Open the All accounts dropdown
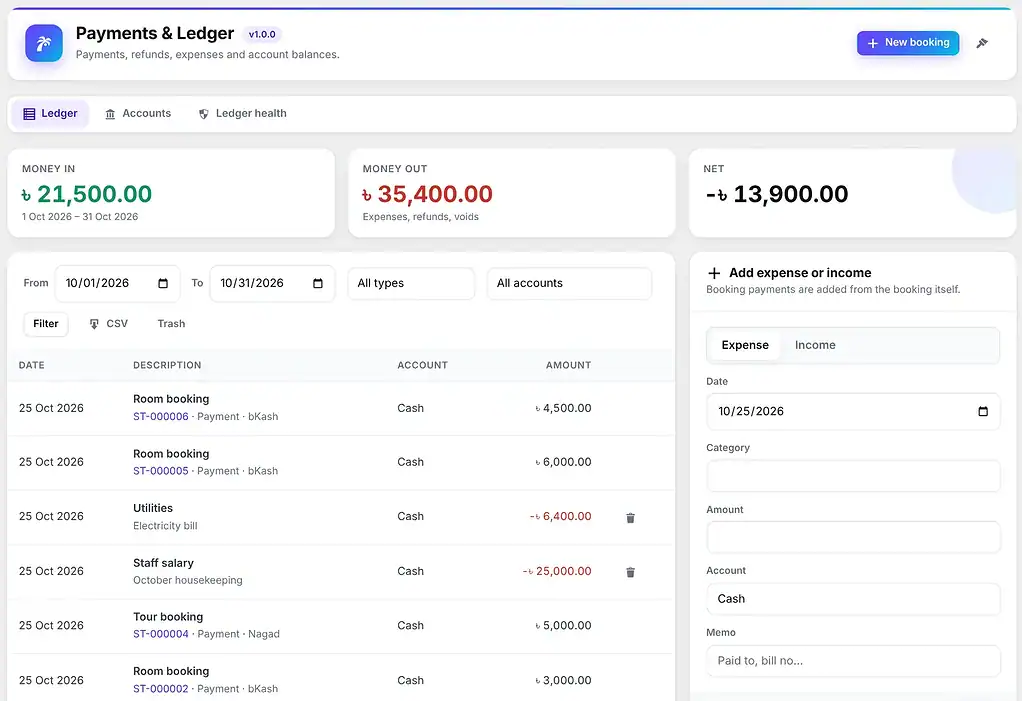Image resolution: width=1022 pixels, height=701 pixels. (x=569, y=283)
